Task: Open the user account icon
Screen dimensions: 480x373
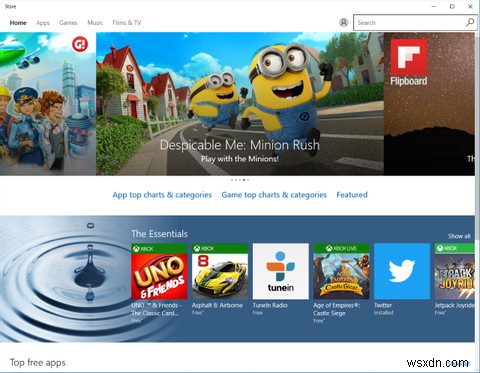Action: click(344, 22)
